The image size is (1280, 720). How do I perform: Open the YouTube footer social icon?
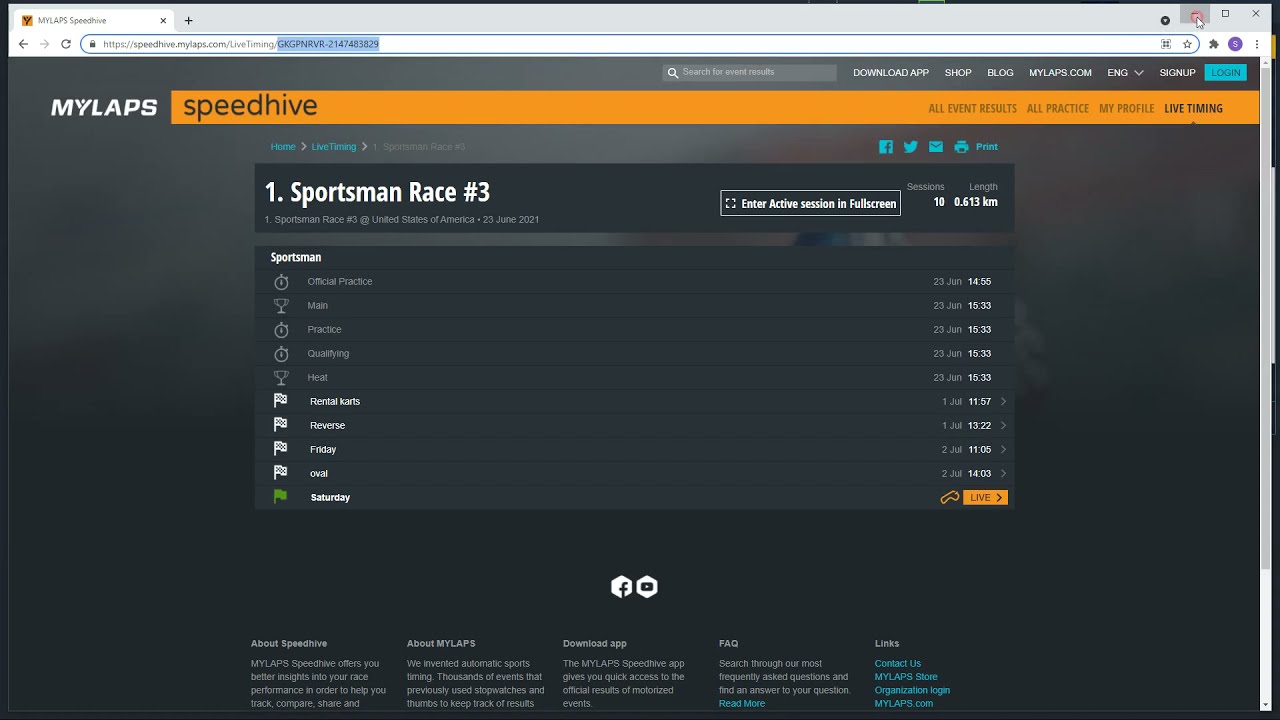coord(647,587)
